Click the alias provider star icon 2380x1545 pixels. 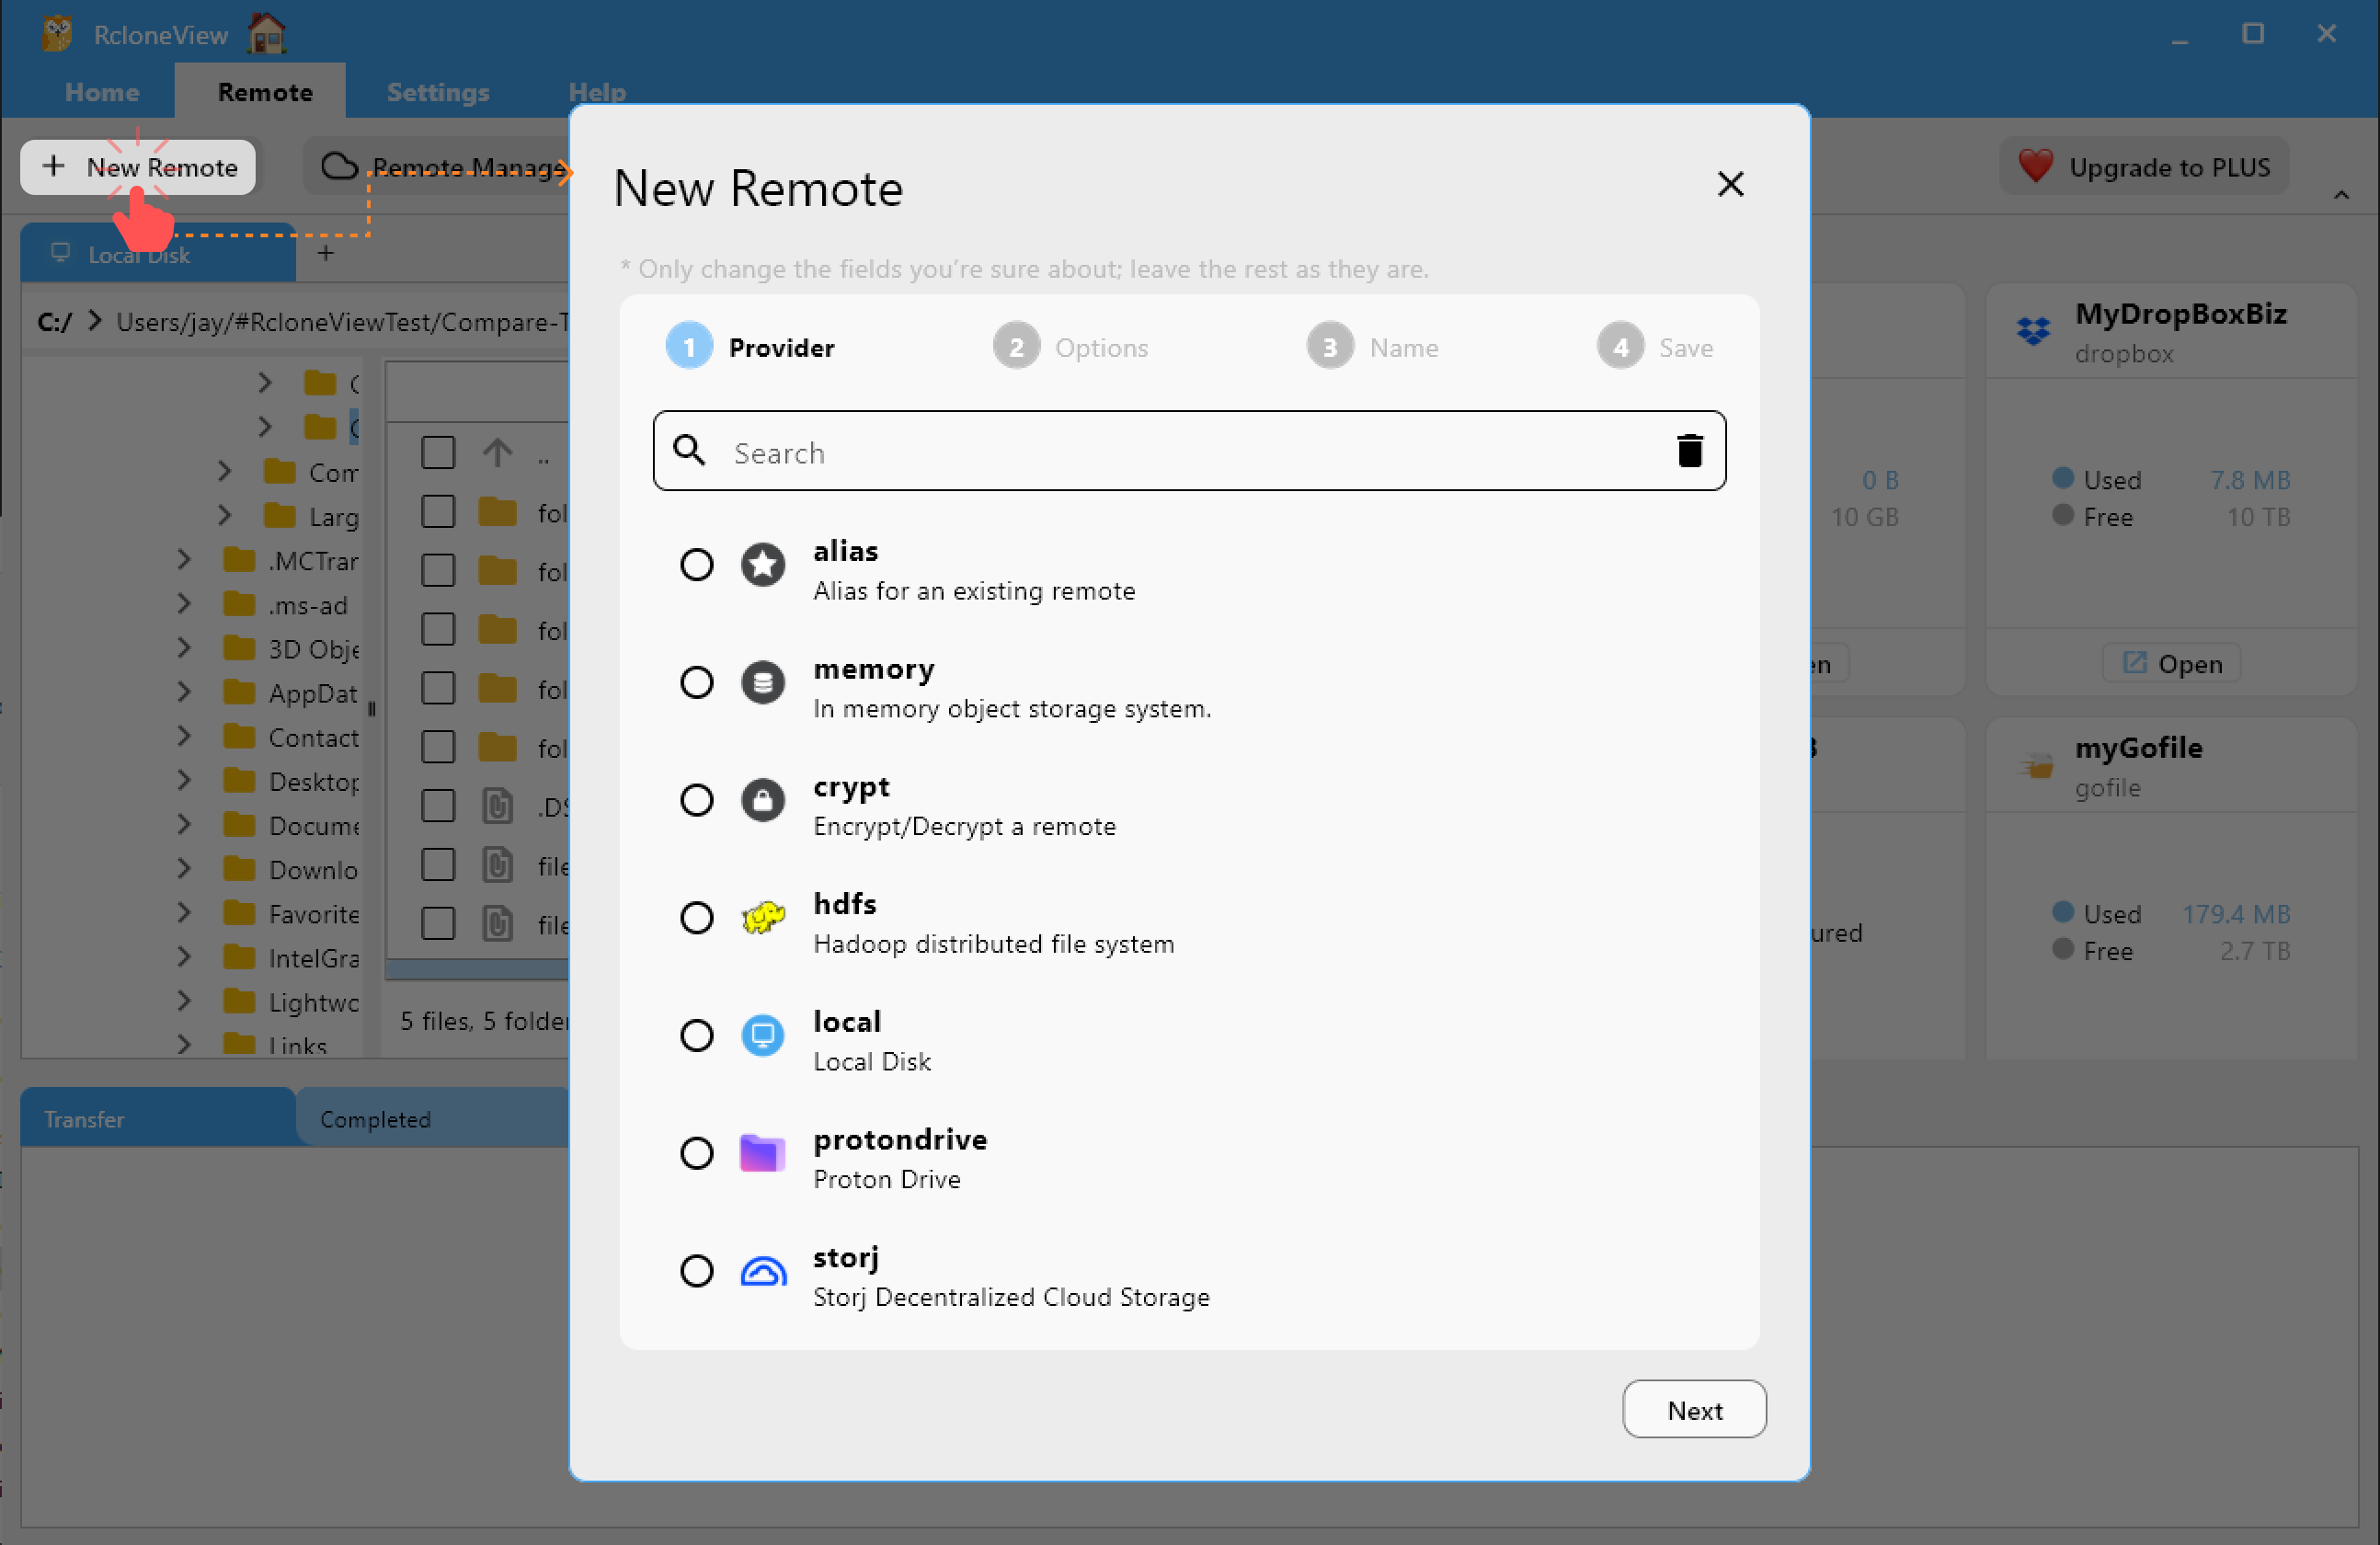click(762, 565)
